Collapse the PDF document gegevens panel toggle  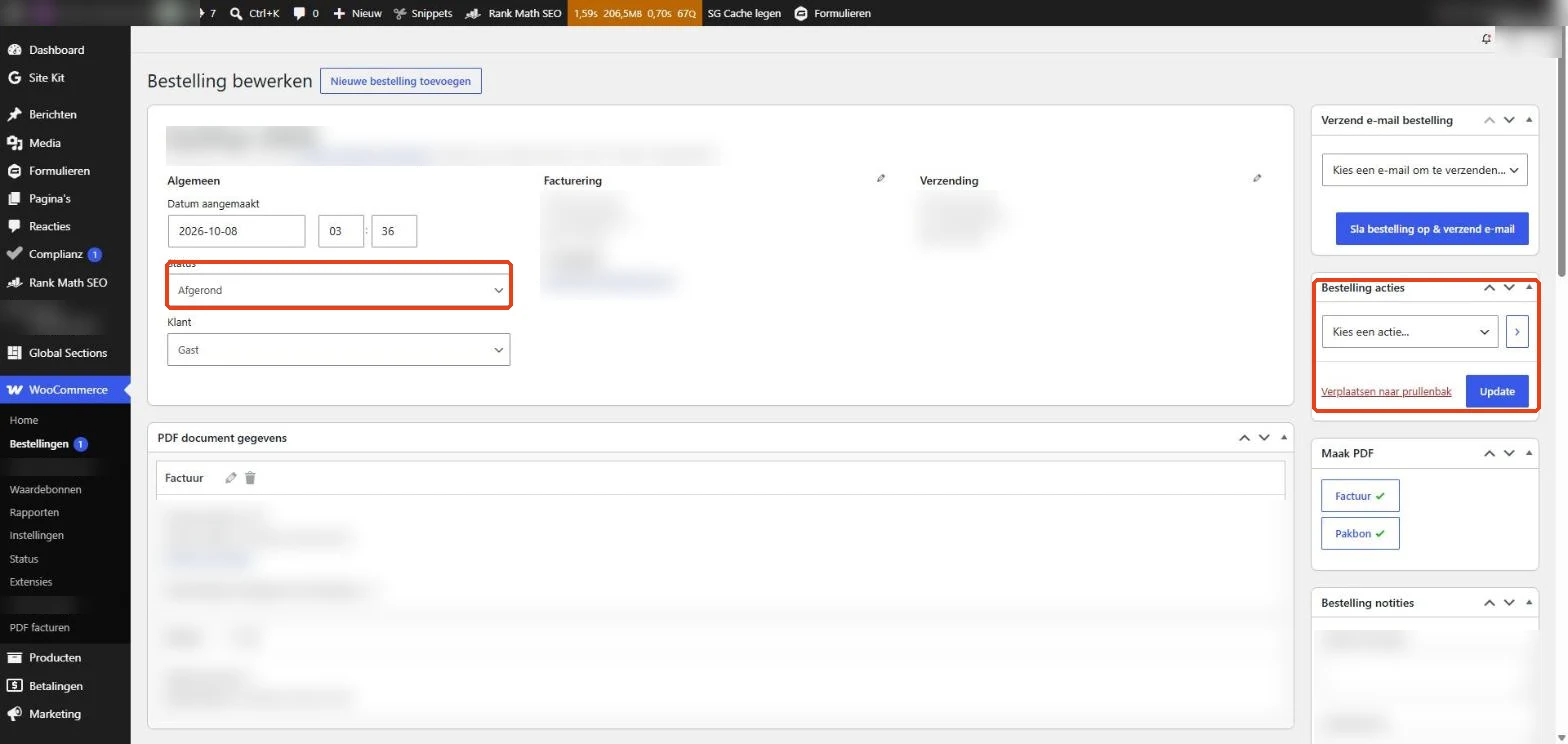pos(1284,438)
